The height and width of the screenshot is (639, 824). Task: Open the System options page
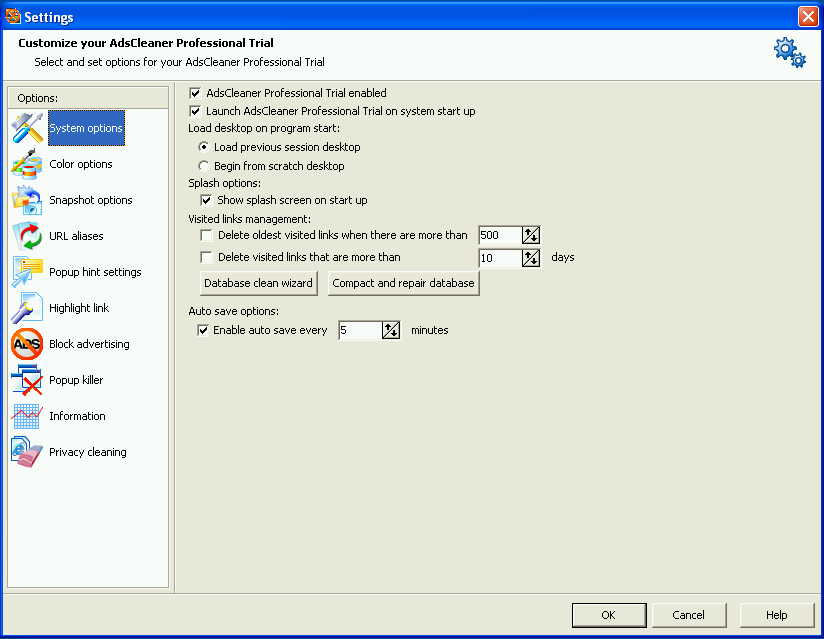86,128
